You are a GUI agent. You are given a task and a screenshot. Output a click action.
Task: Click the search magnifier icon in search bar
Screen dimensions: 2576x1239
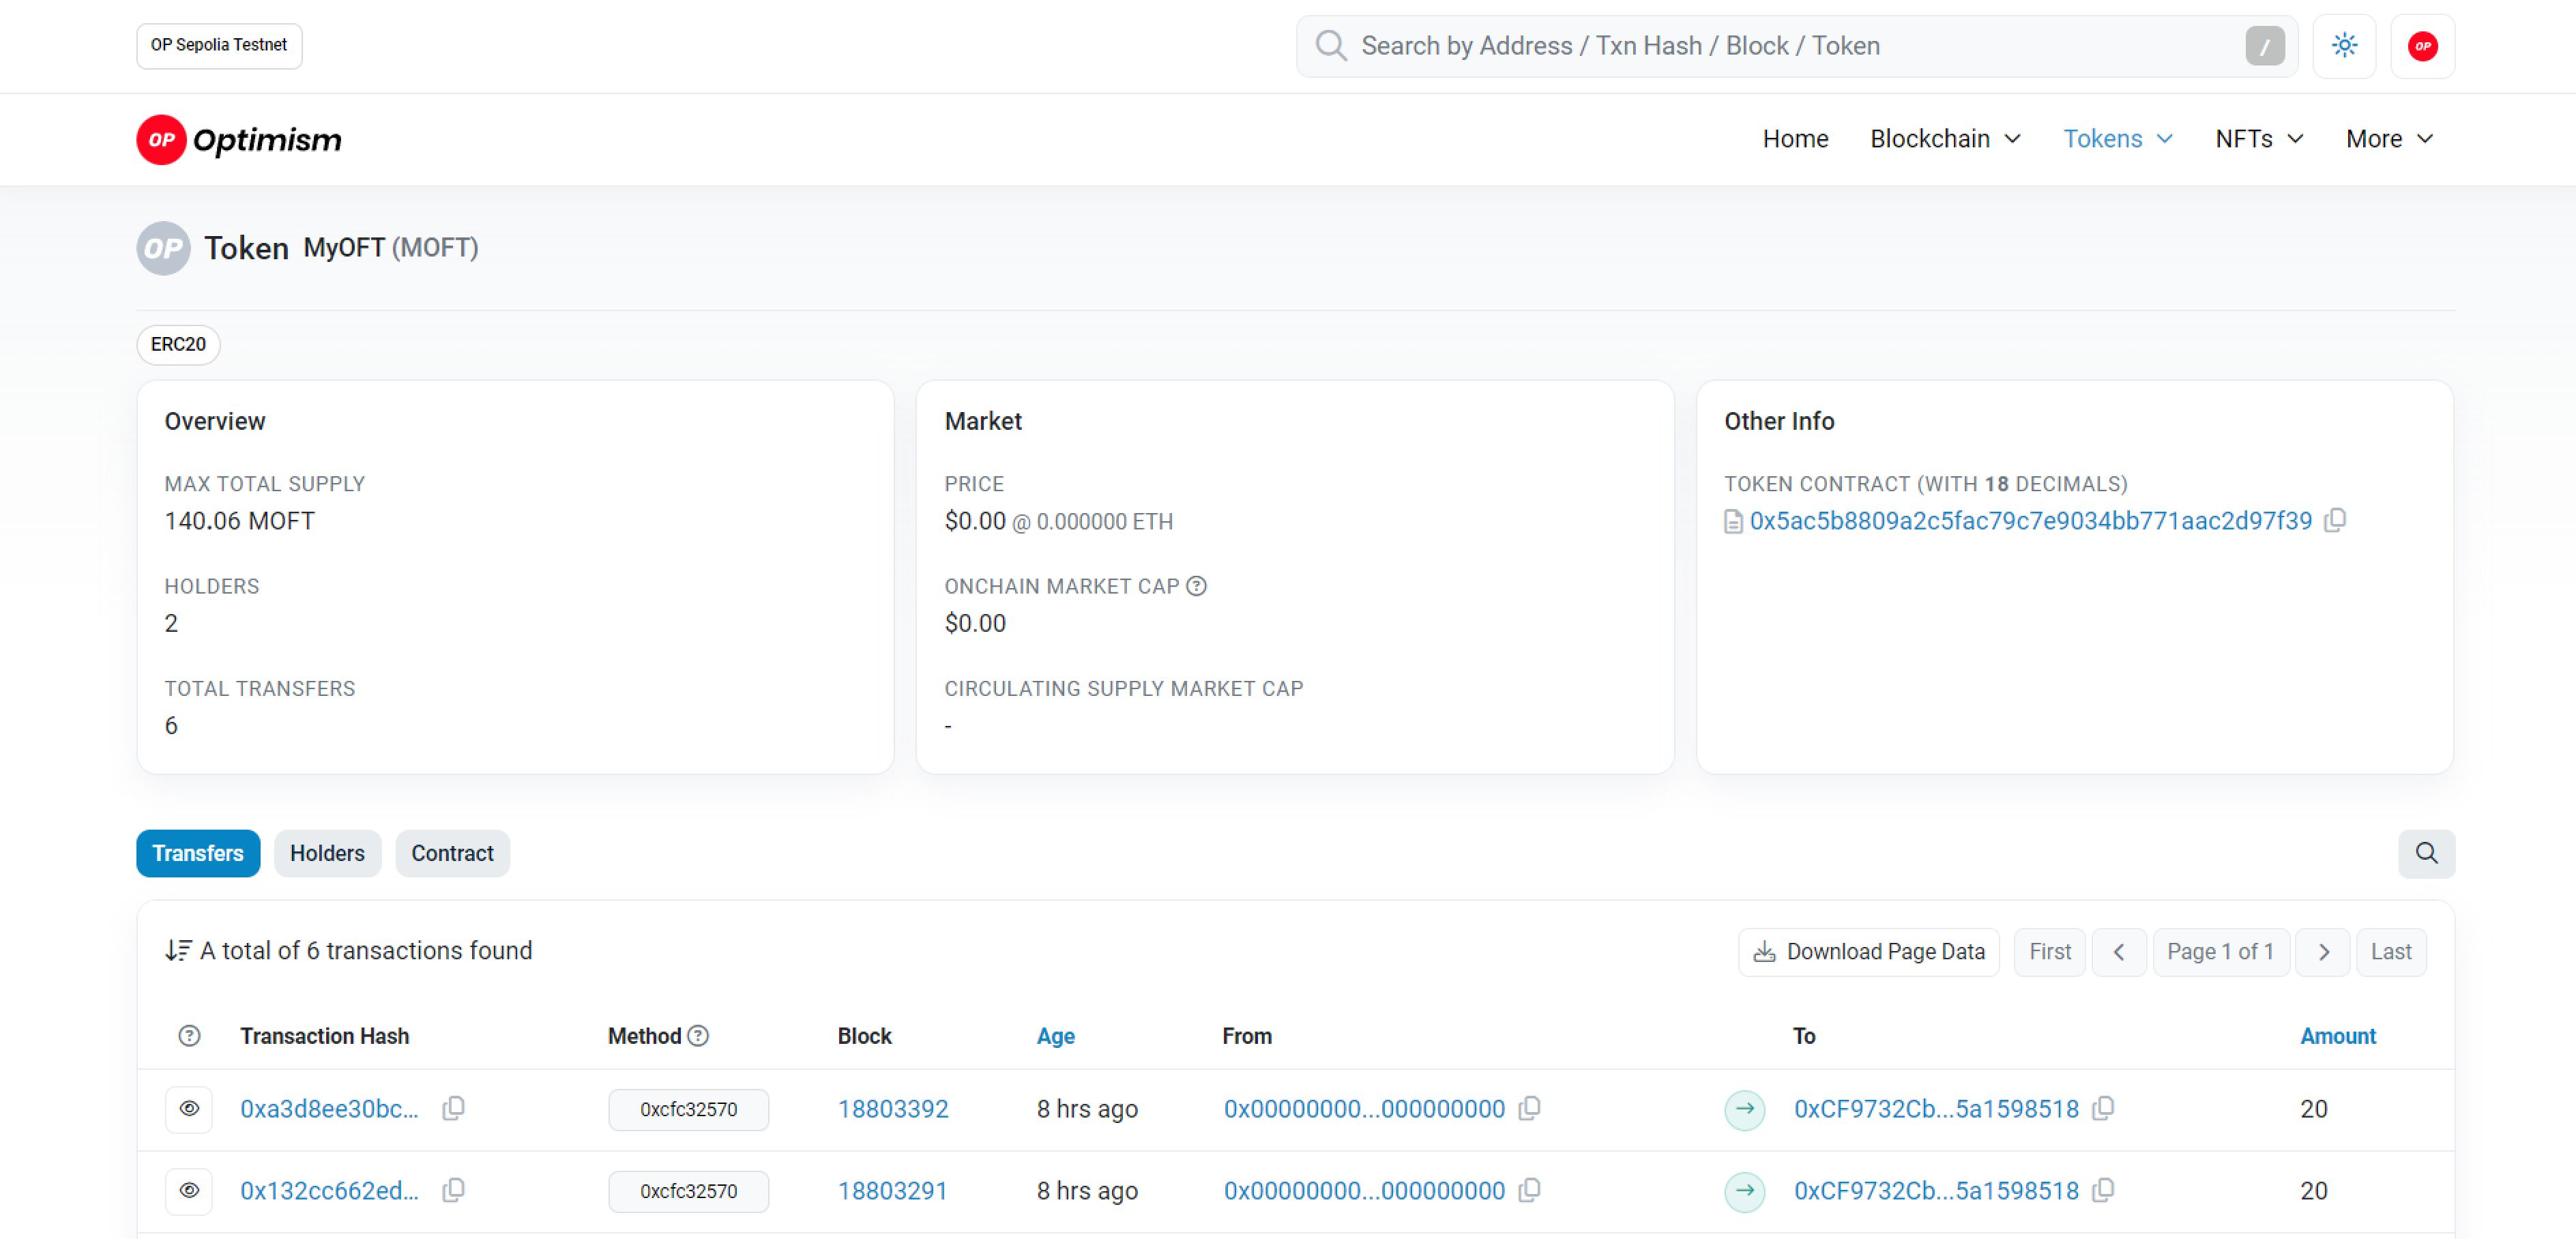[x=1330, y=45]
